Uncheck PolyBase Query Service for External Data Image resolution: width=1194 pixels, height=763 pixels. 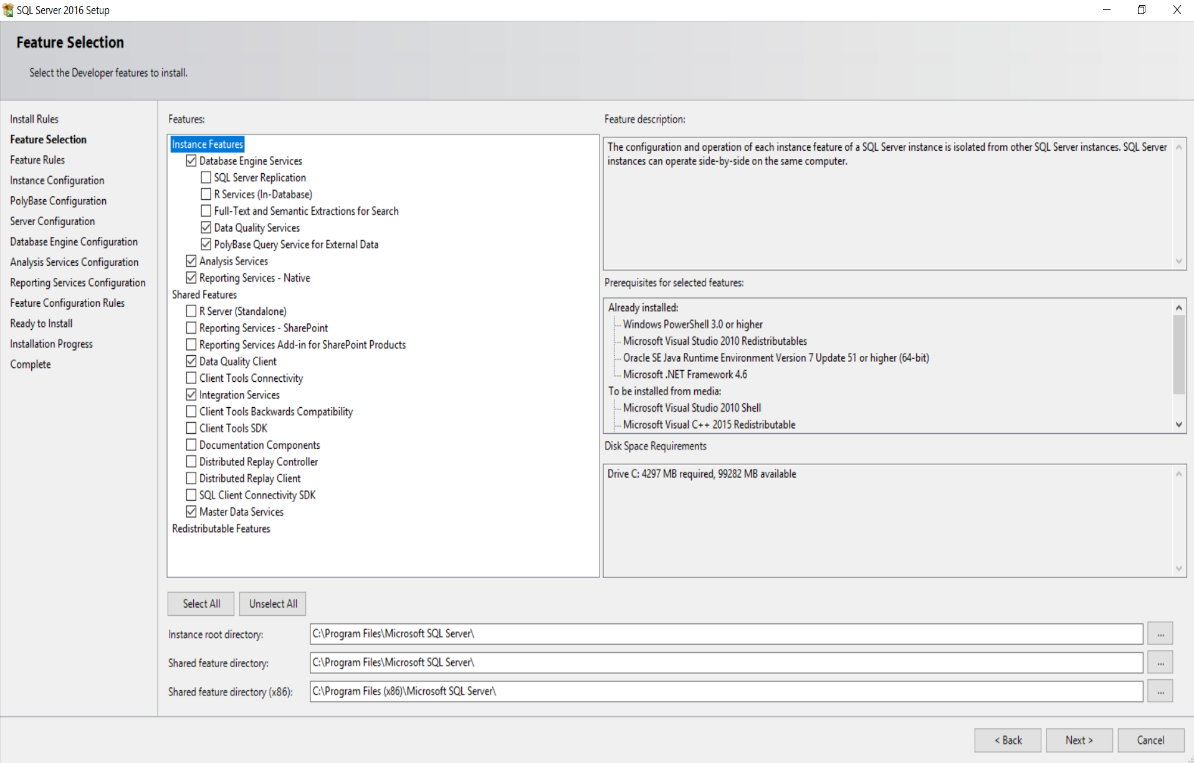tap(206, 244)
